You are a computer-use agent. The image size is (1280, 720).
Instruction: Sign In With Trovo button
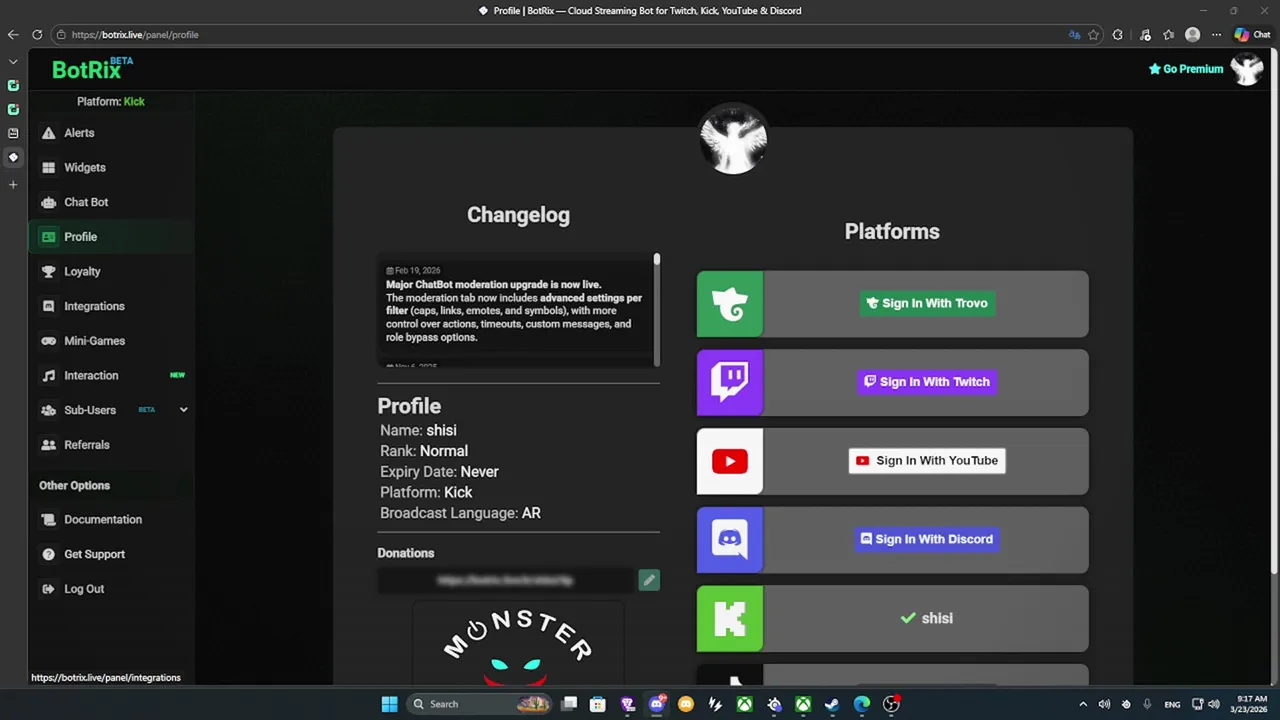(x=927, y=303)
